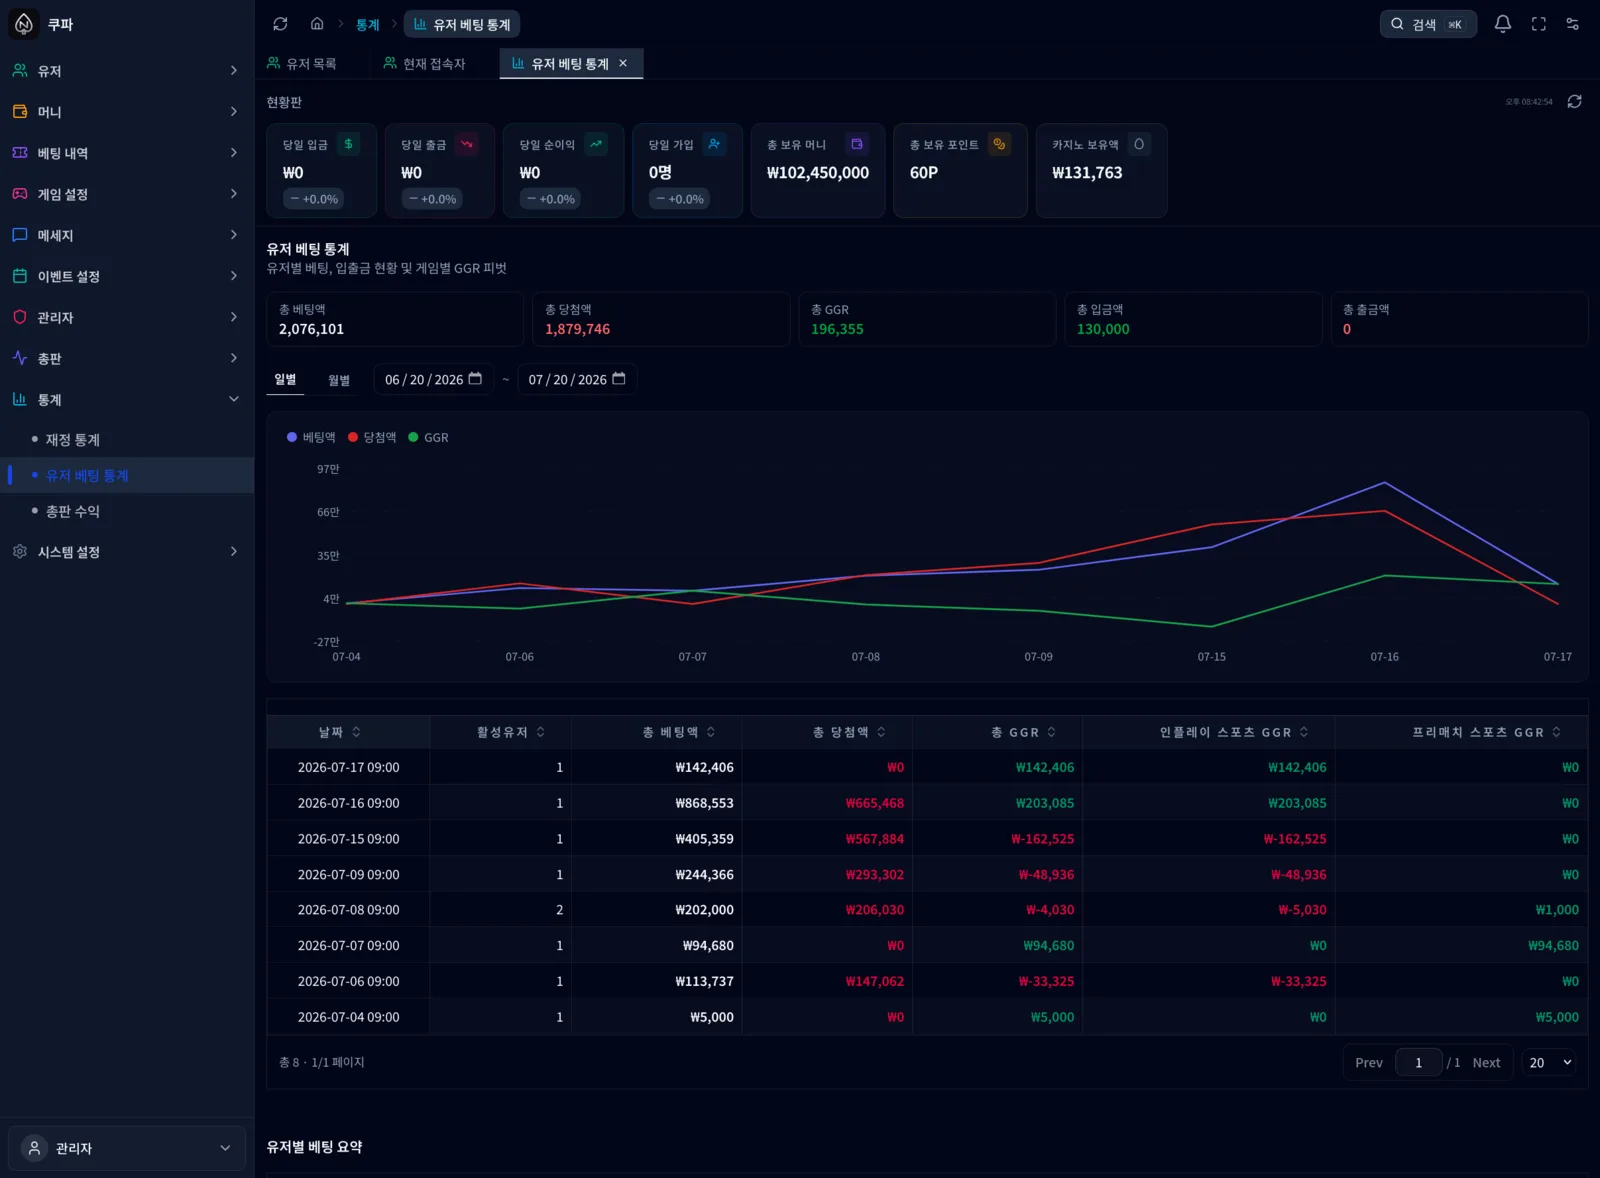This screenshot has height=1178, width=1600.
Task: Go to home breadcrumb icon
Action: click(x=317, y=24)
